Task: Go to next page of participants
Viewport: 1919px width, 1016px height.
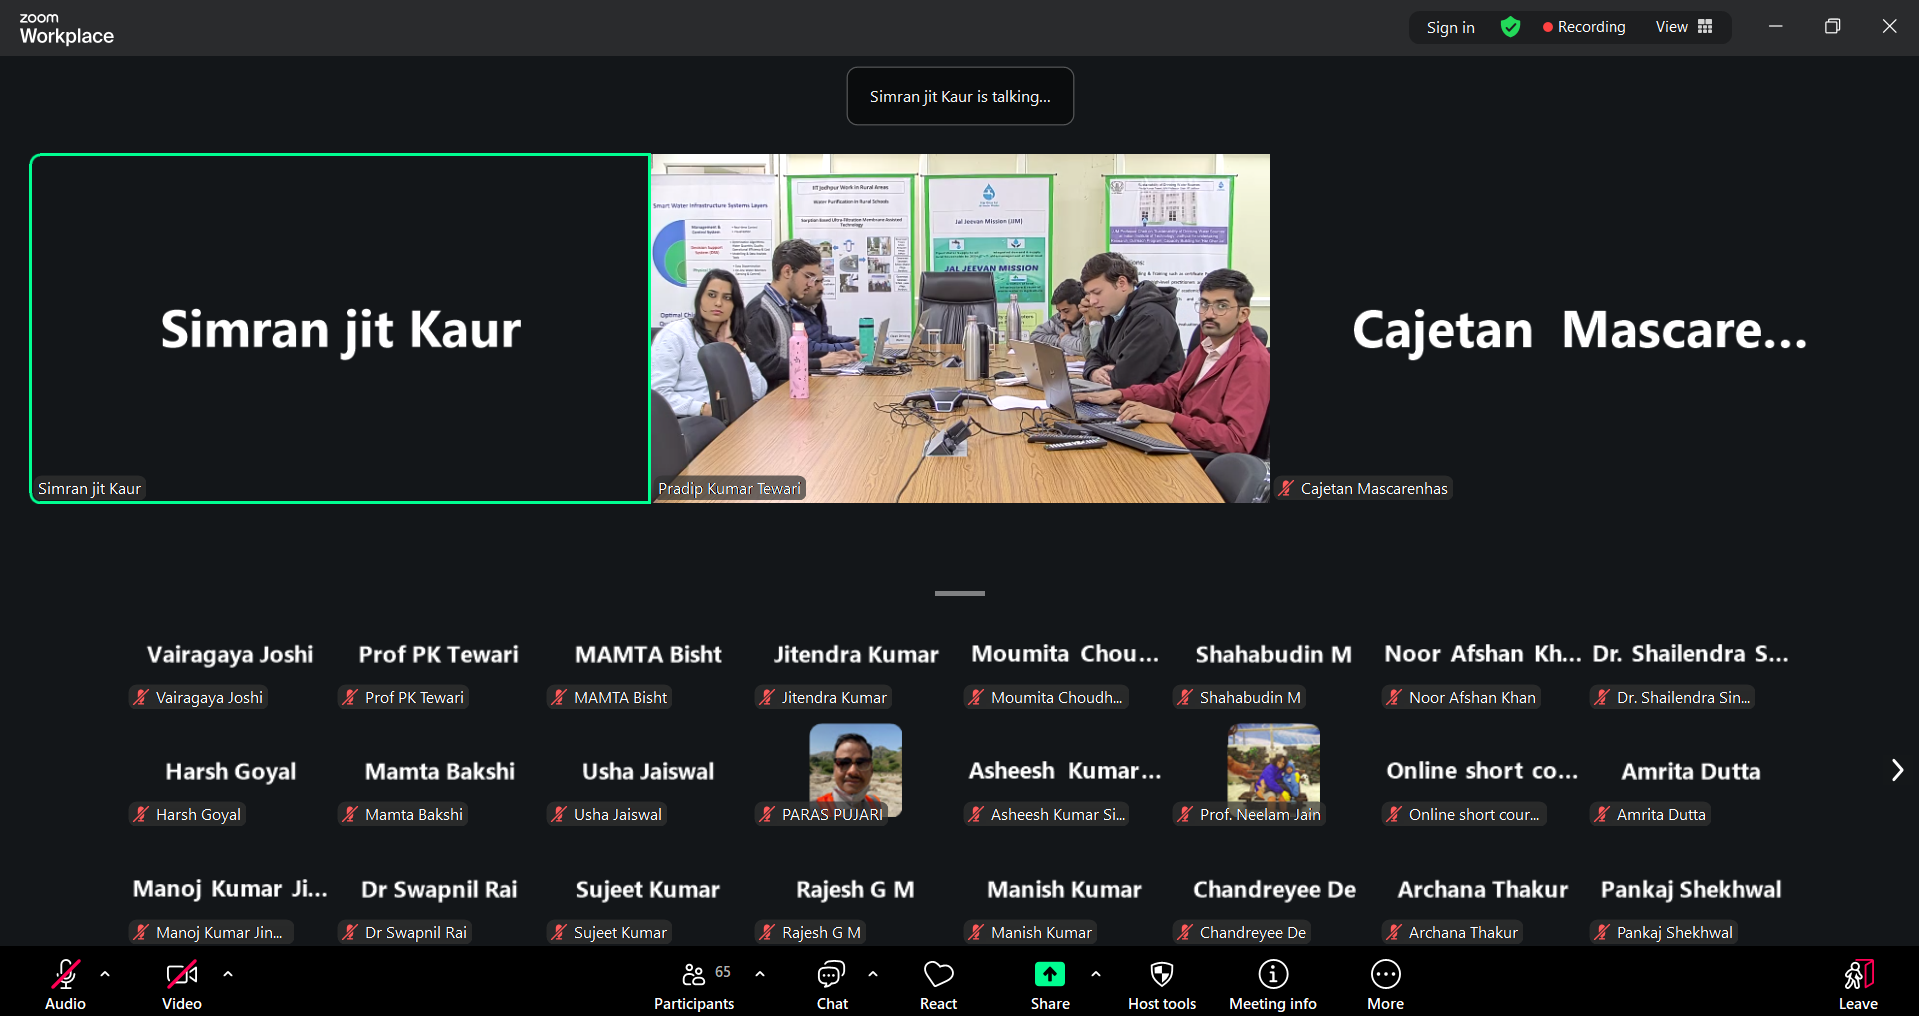Action: [x=1896, y=770]
